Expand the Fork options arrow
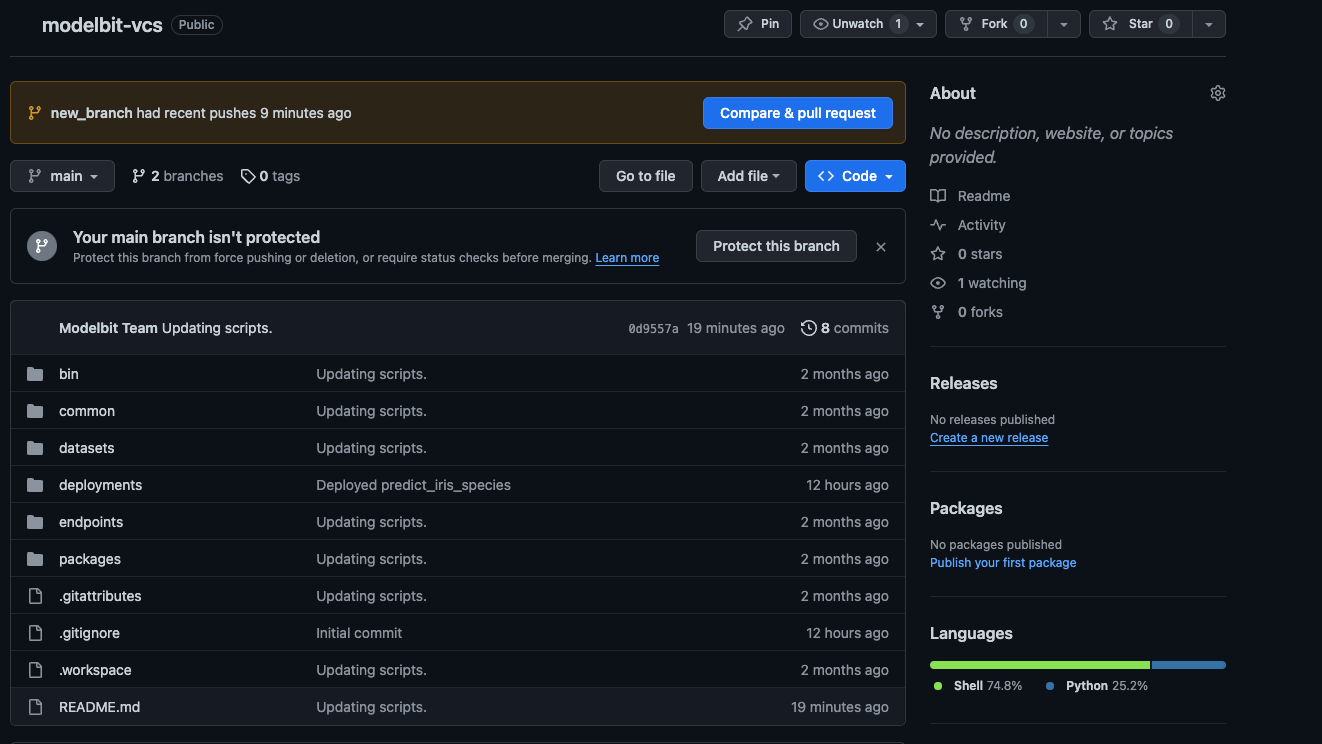The image size is (1322, 744). (1064, 24)
